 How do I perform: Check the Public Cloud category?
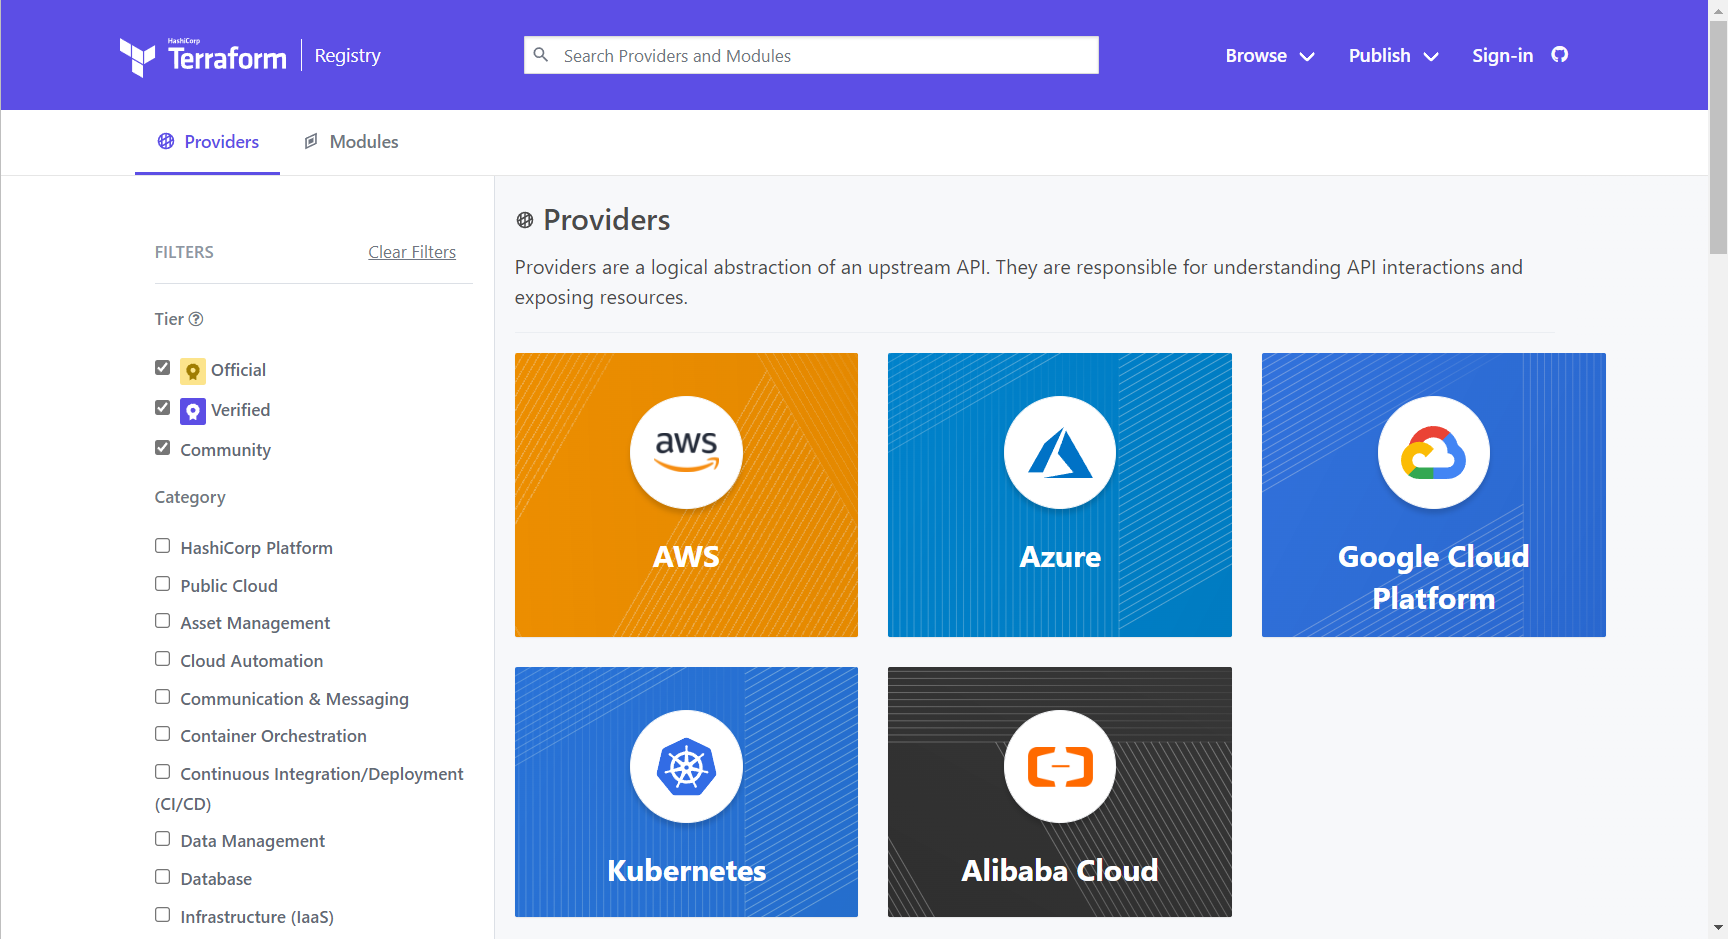(162, 583)
